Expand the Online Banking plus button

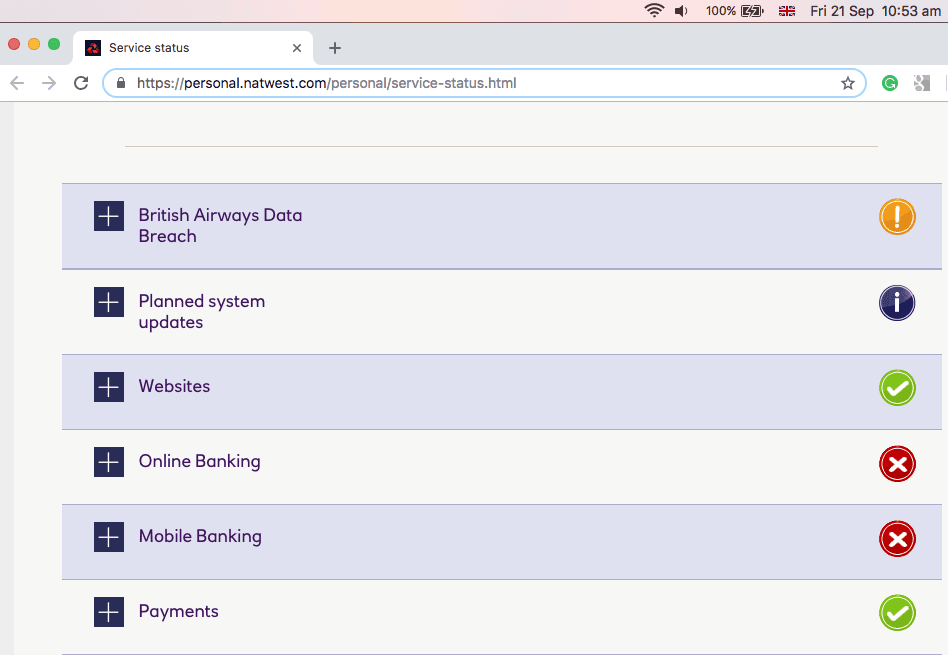pyautogui.click(x=108, y=462)
